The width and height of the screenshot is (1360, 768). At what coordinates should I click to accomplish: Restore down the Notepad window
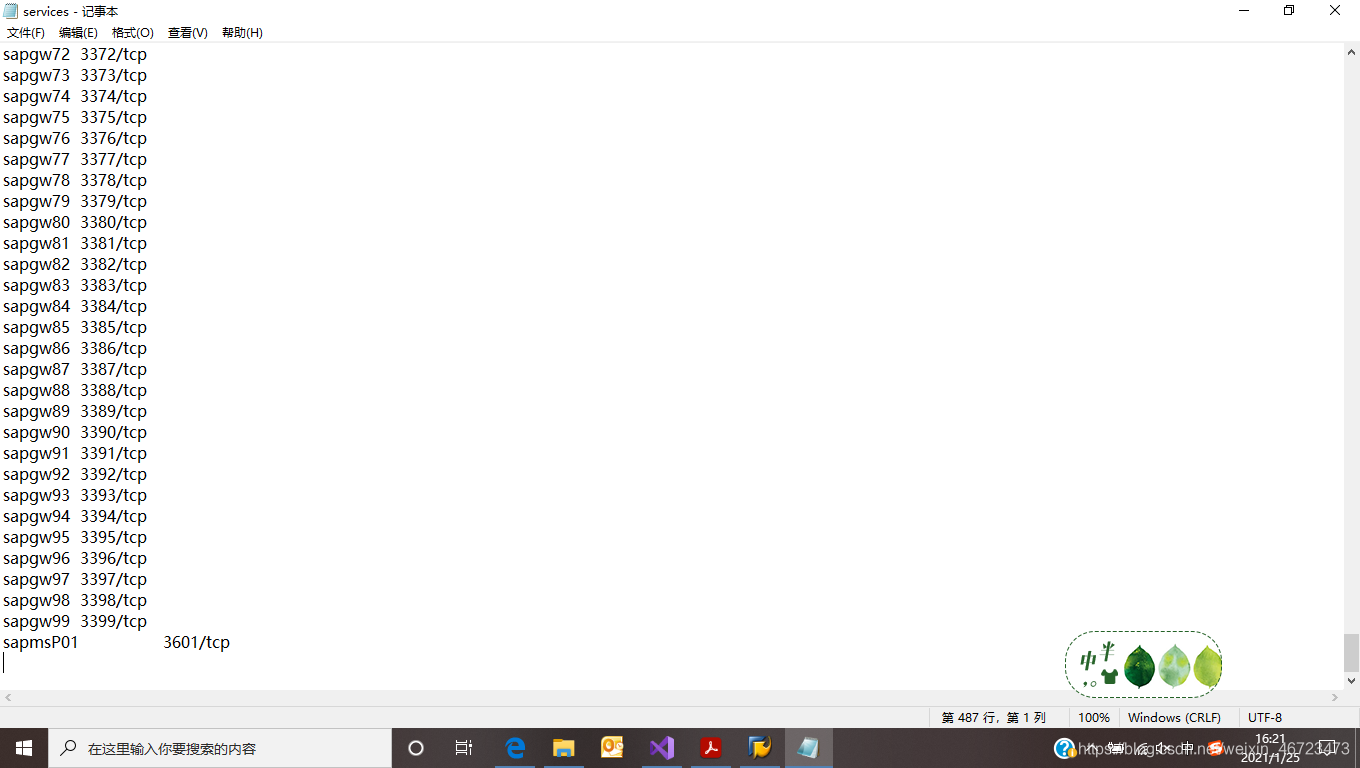pyautogui.click(x=1289, y=11)
